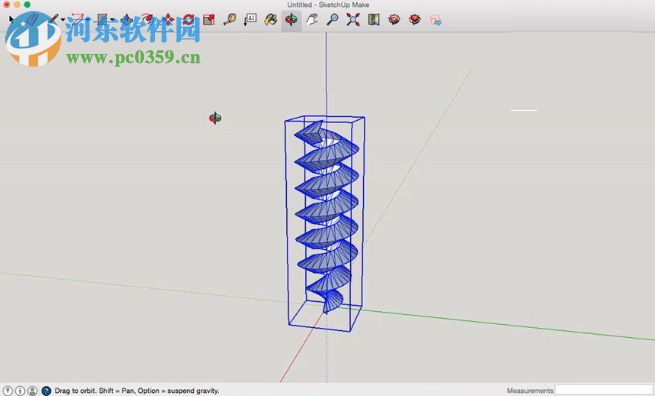Open the Instructor help question icon
This screenshot has height=396, width=655.
(46, 391)
